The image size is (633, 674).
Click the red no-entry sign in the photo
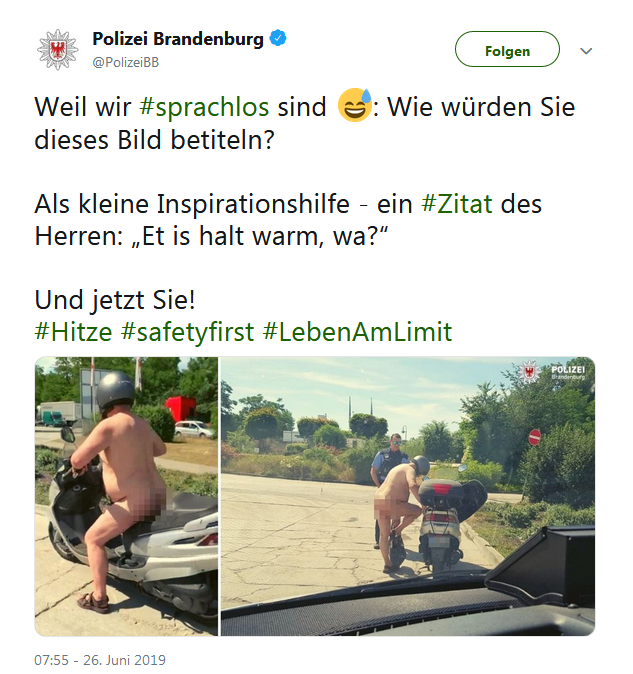(x=534, y=437)
